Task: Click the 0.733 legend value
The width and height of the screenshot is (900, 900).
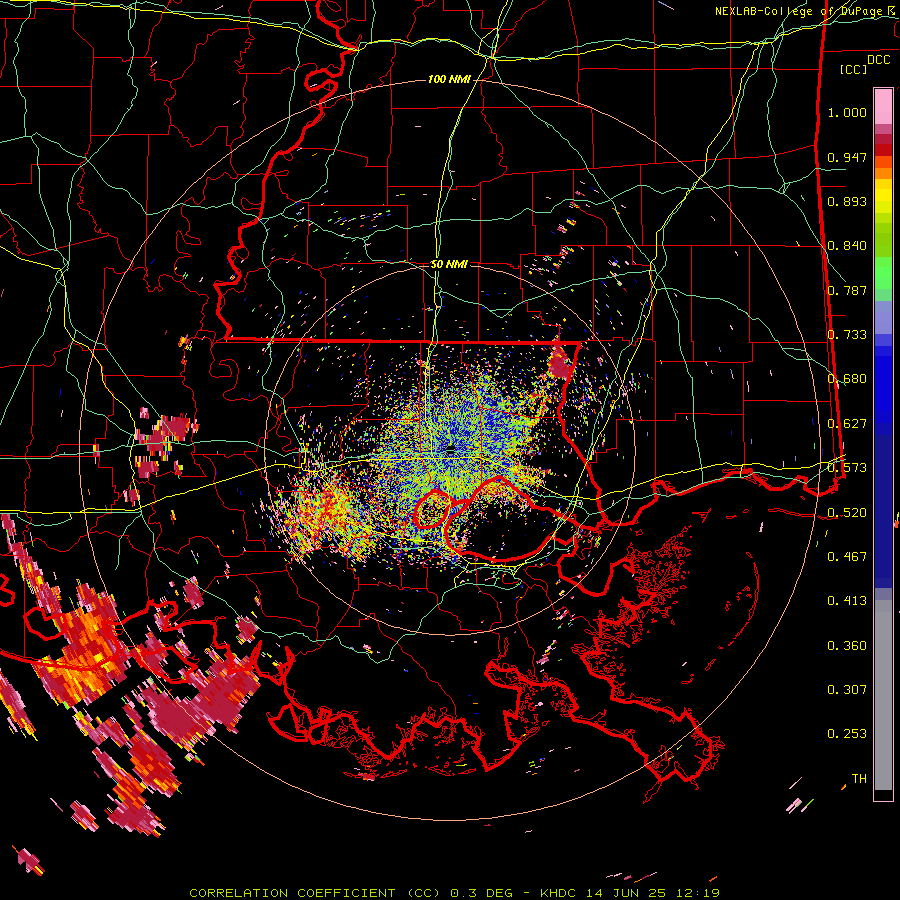Action: click(847, 335)
